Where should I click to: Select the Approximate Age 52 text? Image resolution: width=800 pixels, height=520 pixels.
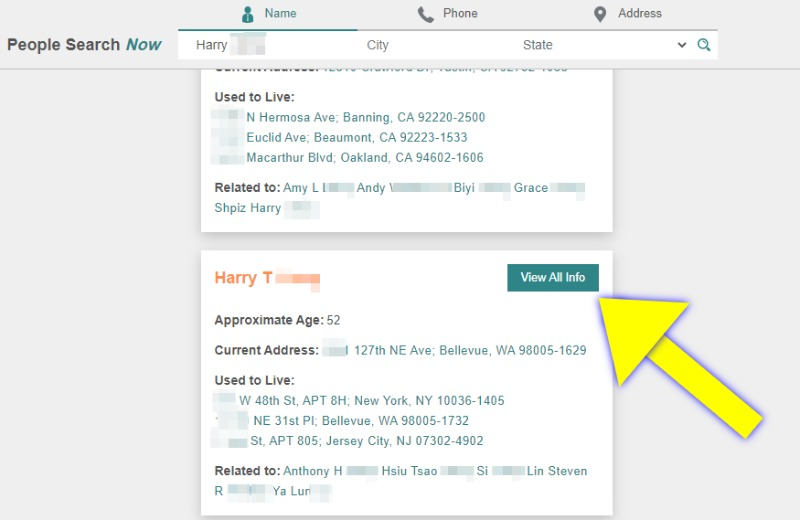[x=277, y=320]
